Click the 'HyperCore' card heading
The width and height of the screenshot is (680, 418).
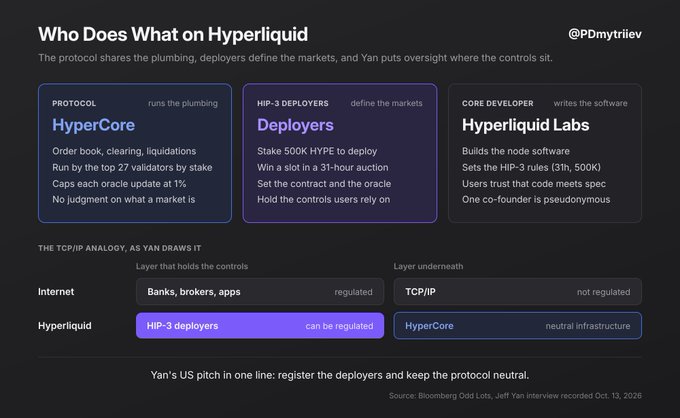(94, 125)
